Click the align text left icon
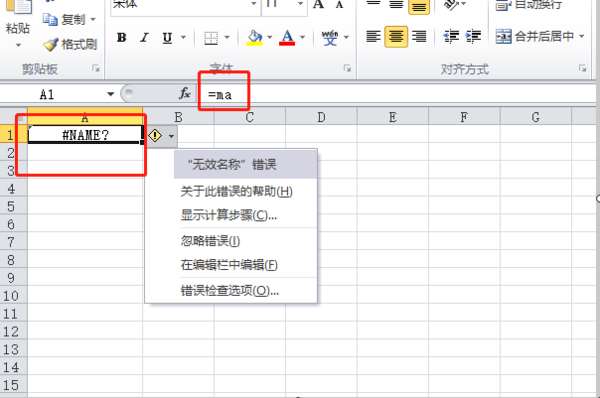 (x=373, y=37)
